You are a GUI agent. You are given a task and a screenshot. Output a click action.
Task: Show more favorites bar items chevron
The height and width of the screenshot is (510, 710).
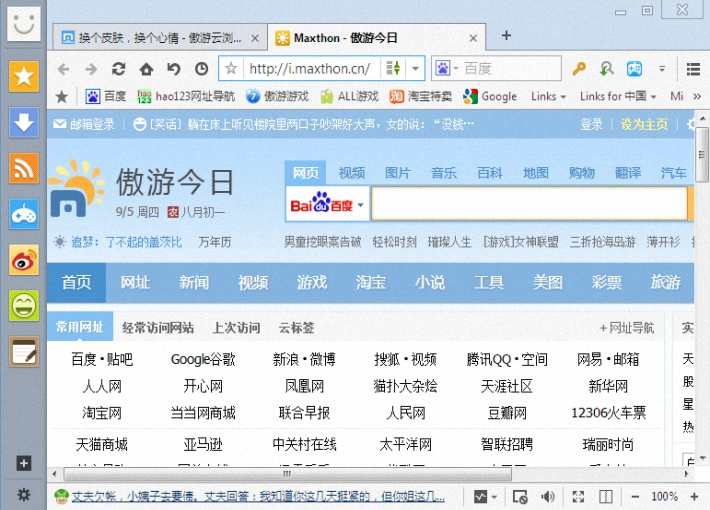click(x=697, y=96)
